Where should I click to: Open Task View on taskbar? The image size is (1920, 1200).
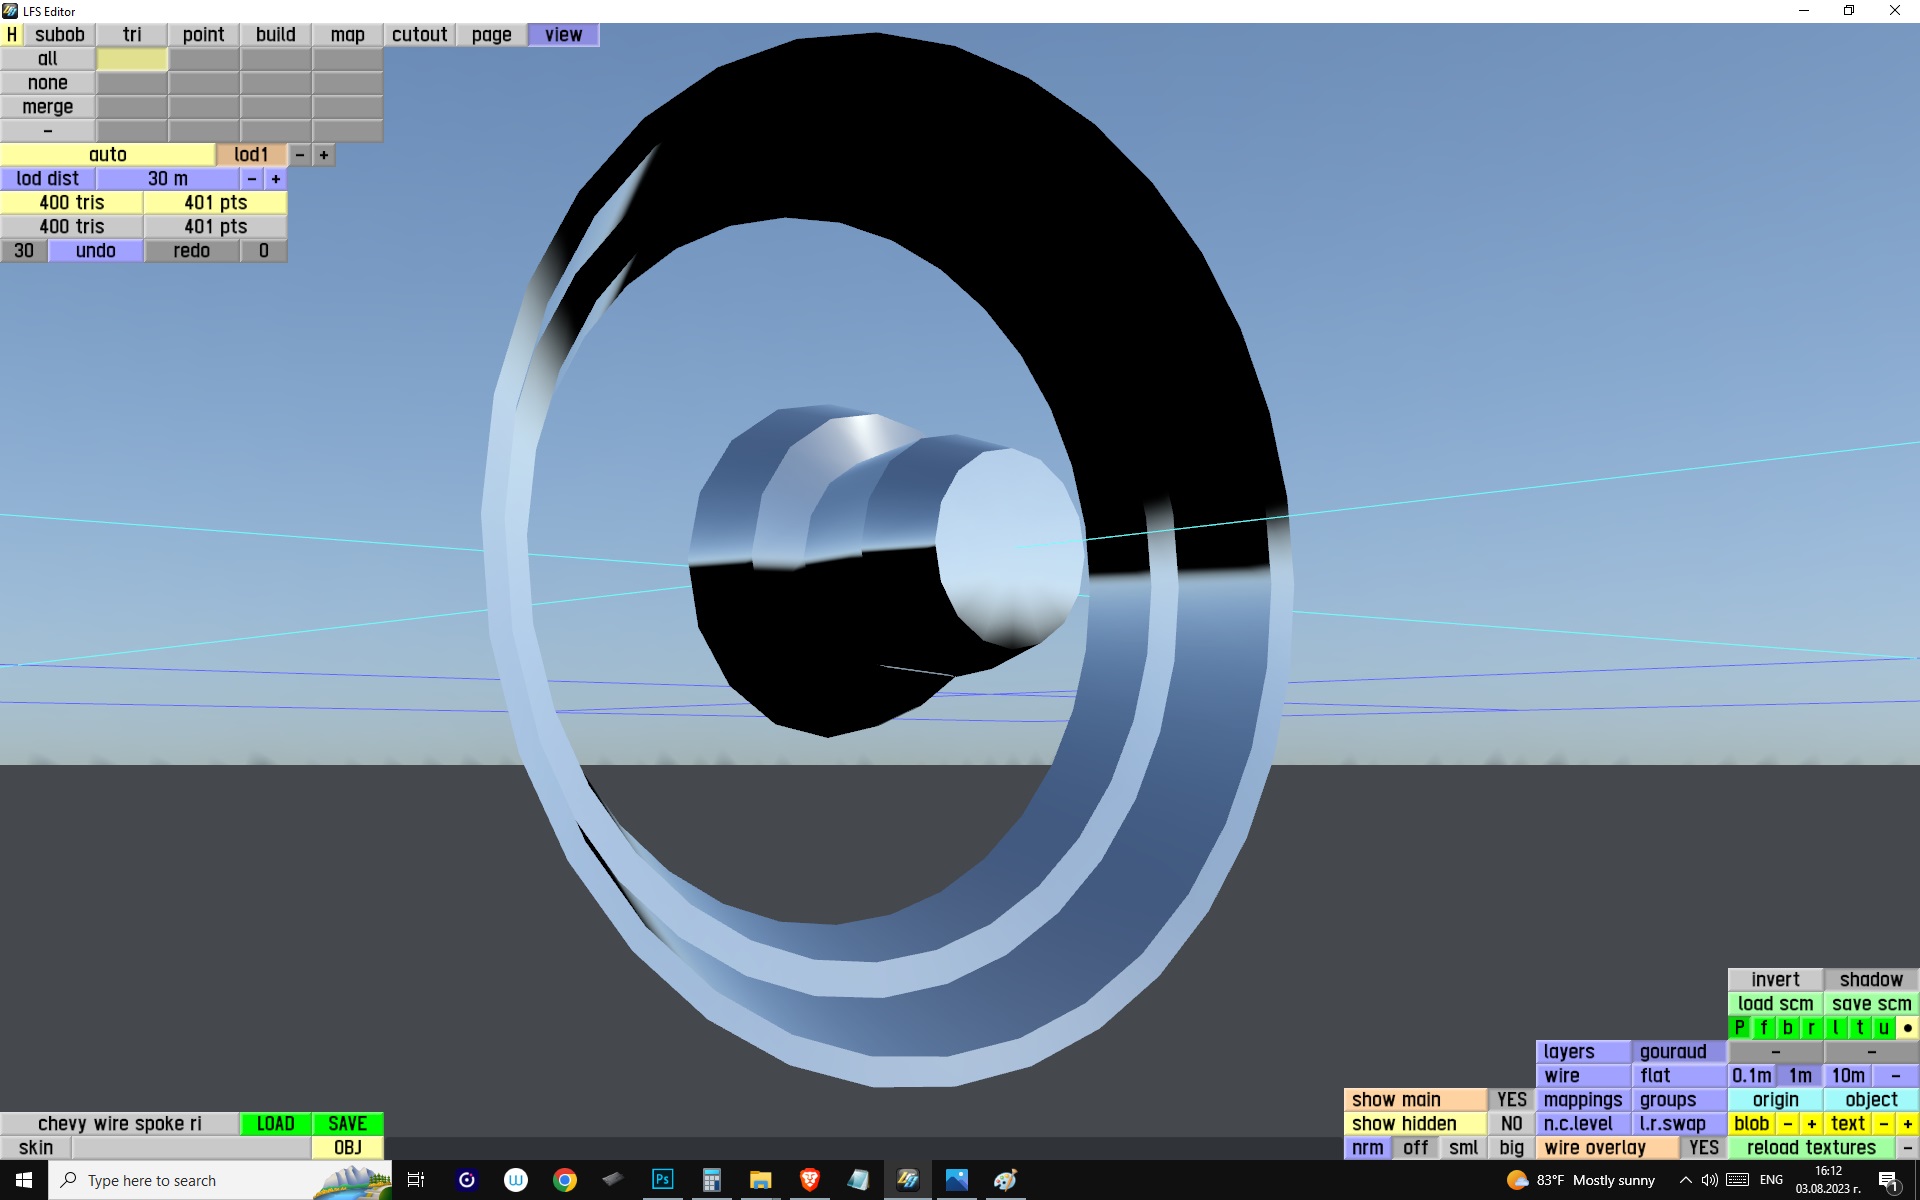coord(416,1180)
